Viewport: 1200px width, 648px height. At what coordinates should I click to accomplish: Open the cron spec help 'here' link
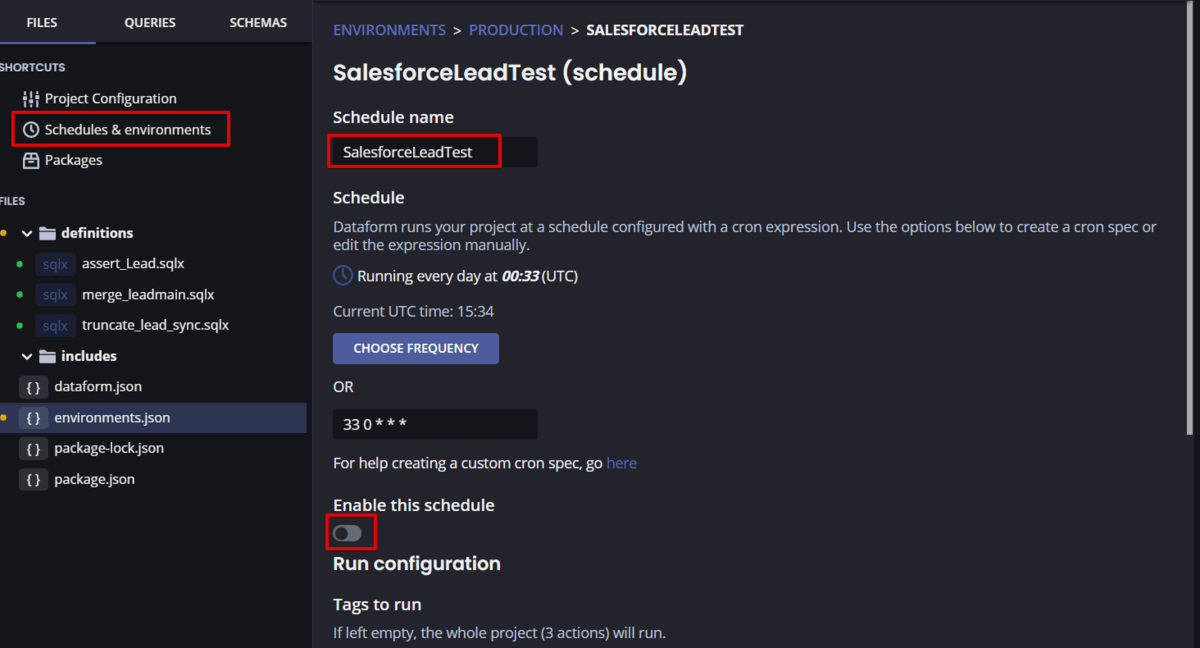tap(621, 463)
